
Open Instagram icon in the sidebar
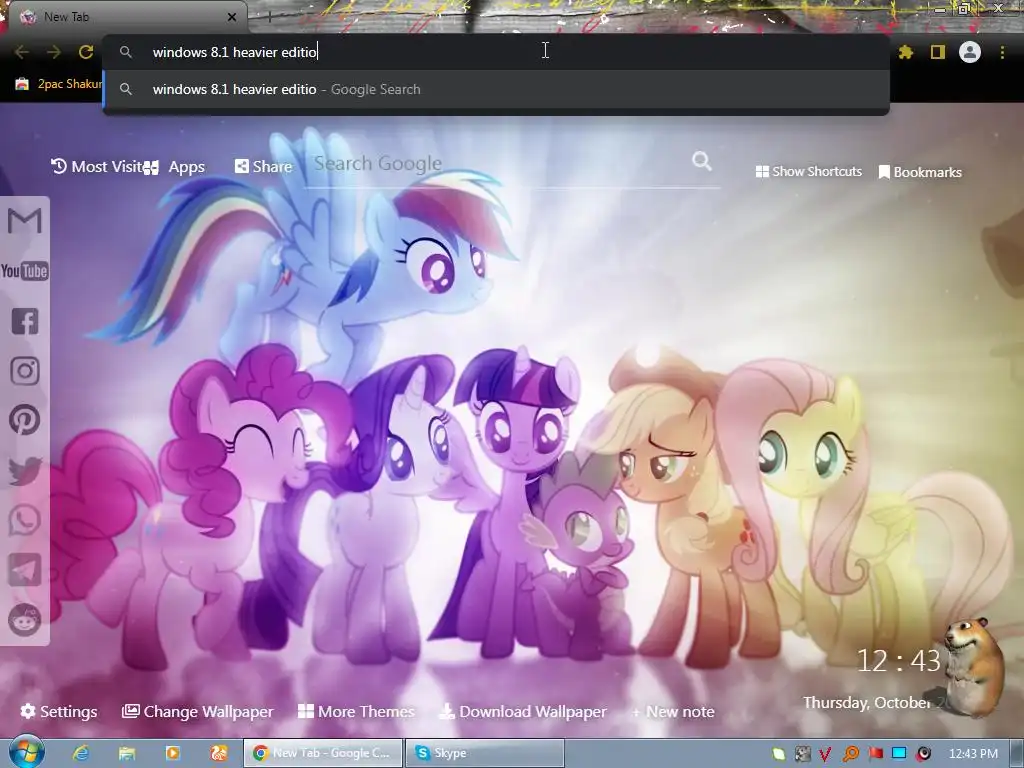[x=25, y=370]
